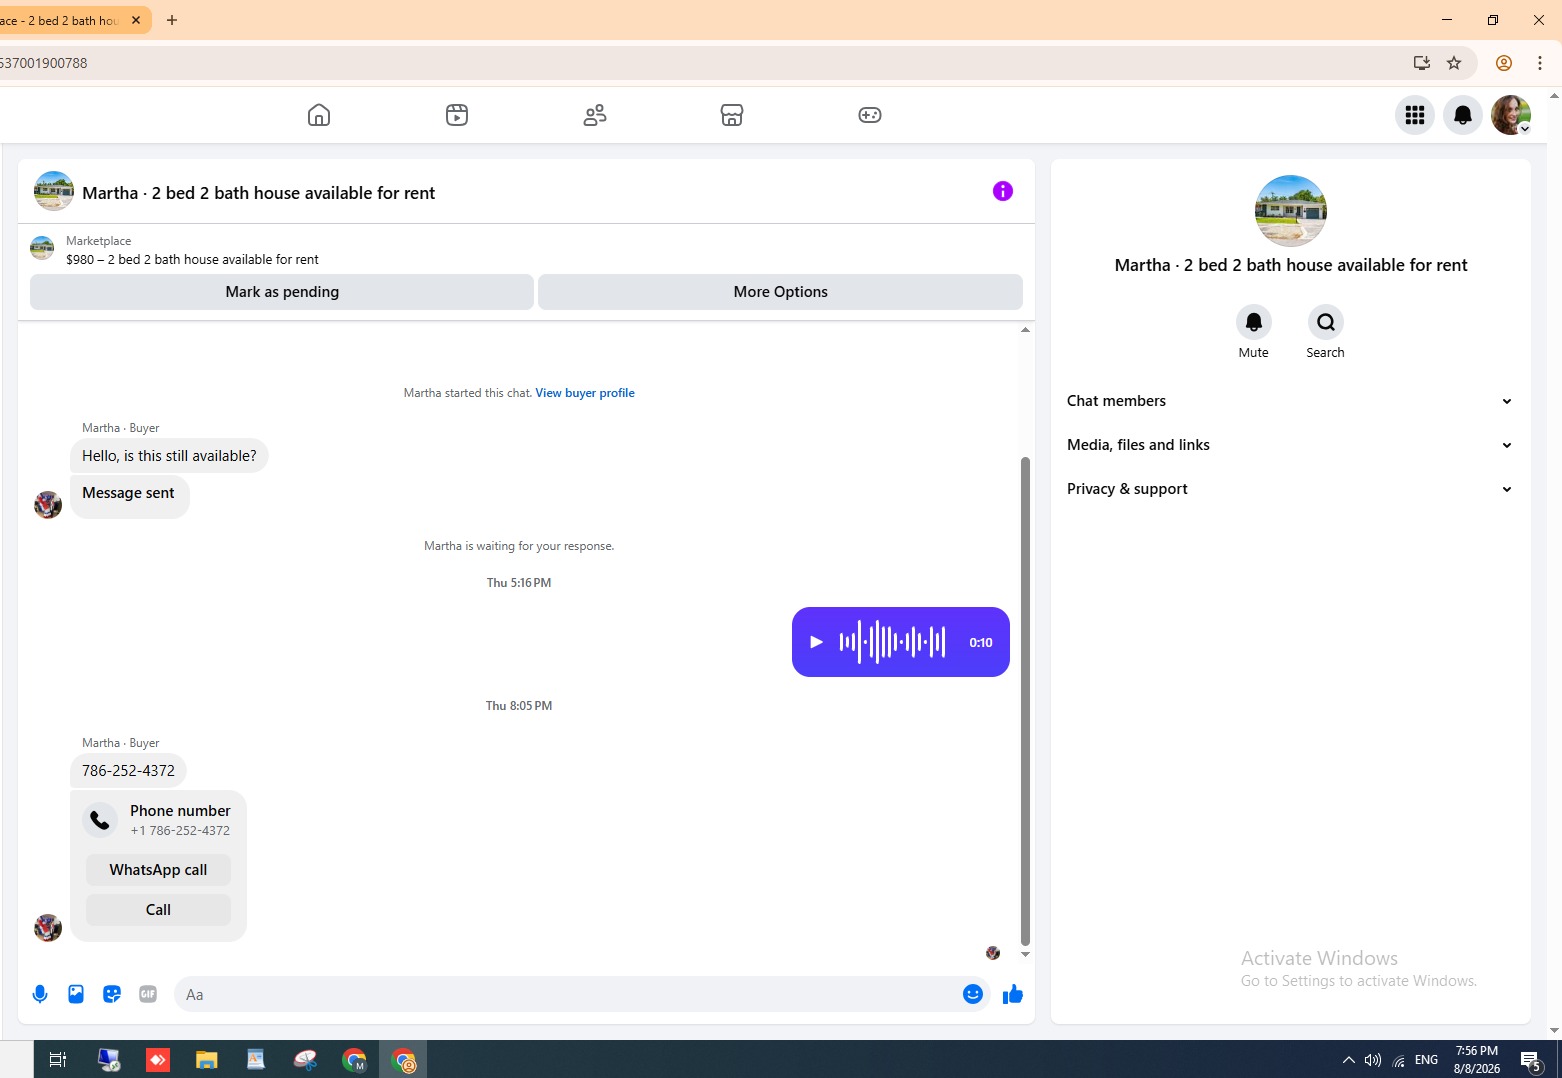Open the emoji picker in message box

coord(973,994)
